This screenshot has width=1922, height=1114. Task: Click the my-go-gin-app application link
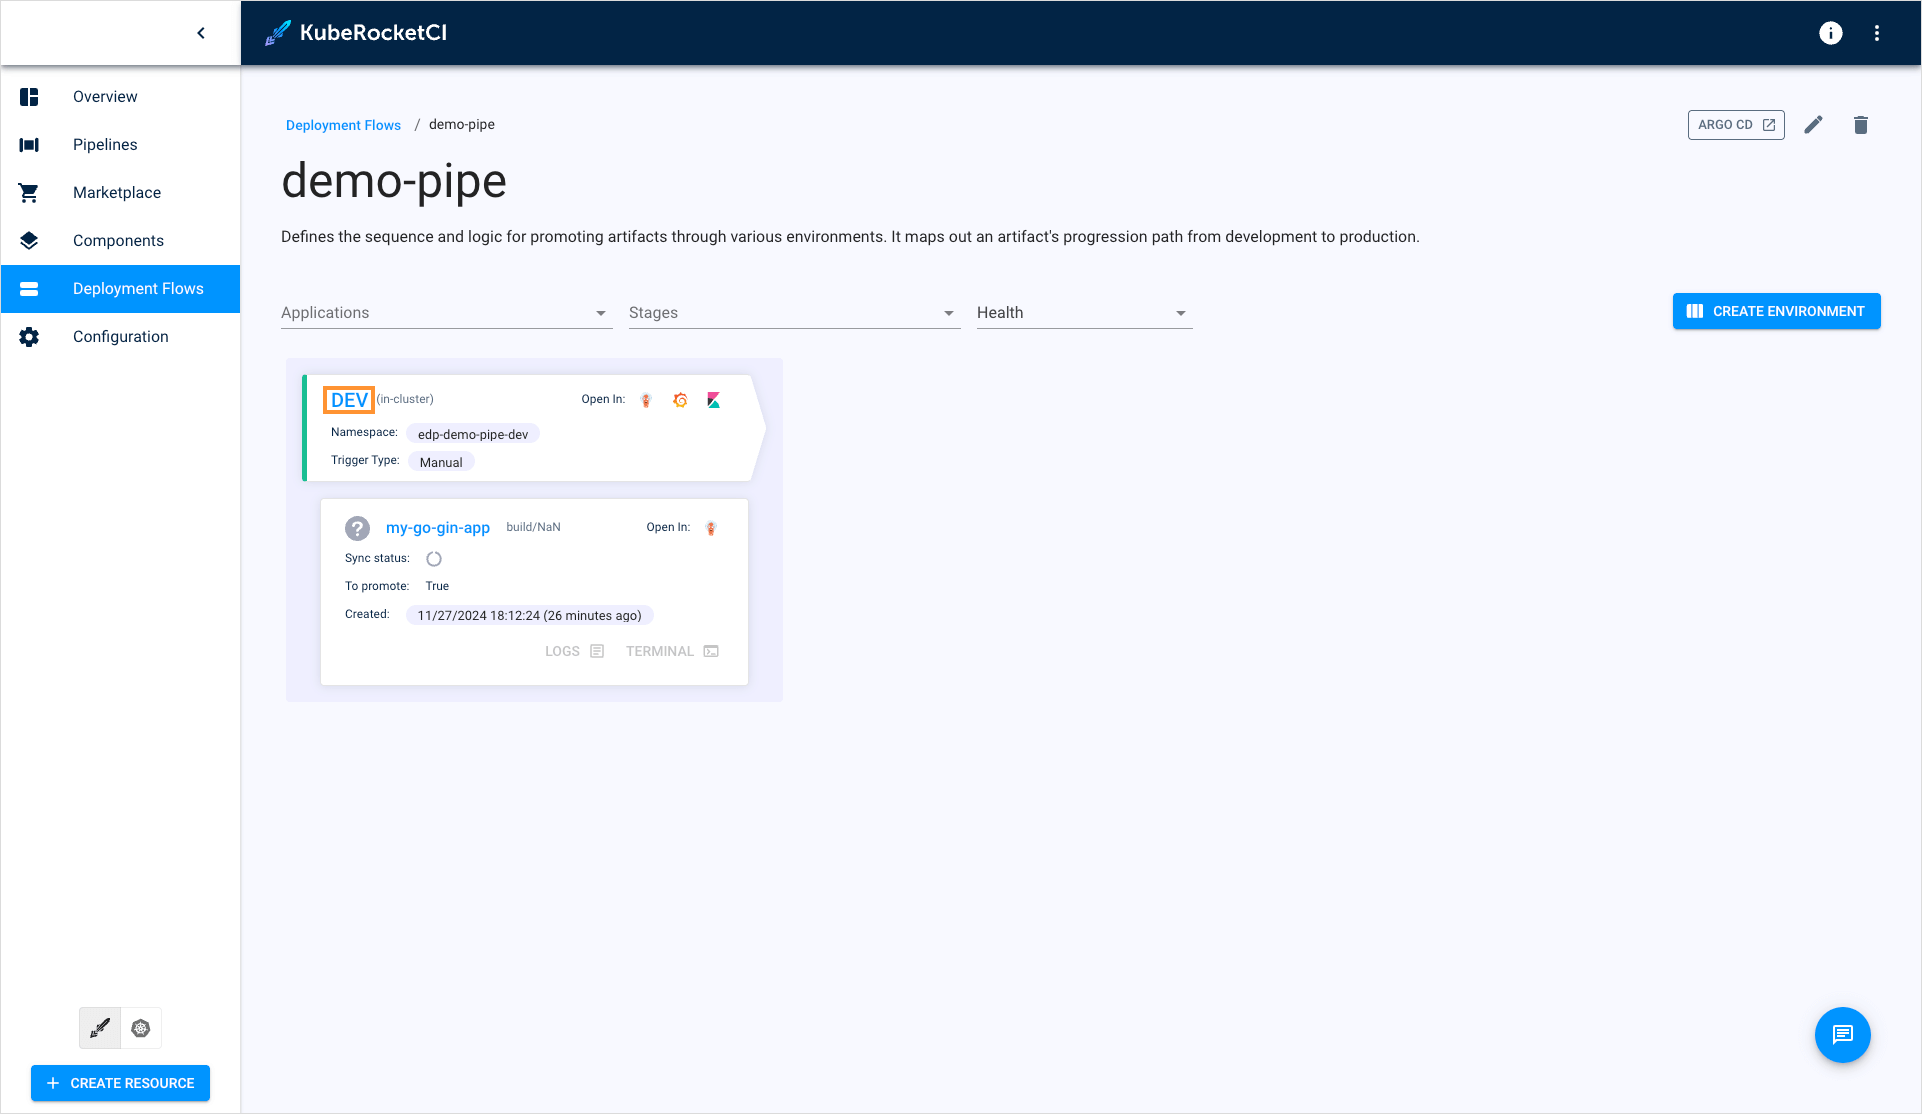point(437,526)
